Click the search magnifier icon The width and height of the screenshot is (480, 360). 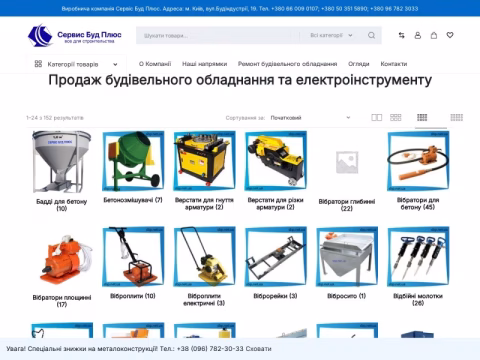click(x=371, y=35)
